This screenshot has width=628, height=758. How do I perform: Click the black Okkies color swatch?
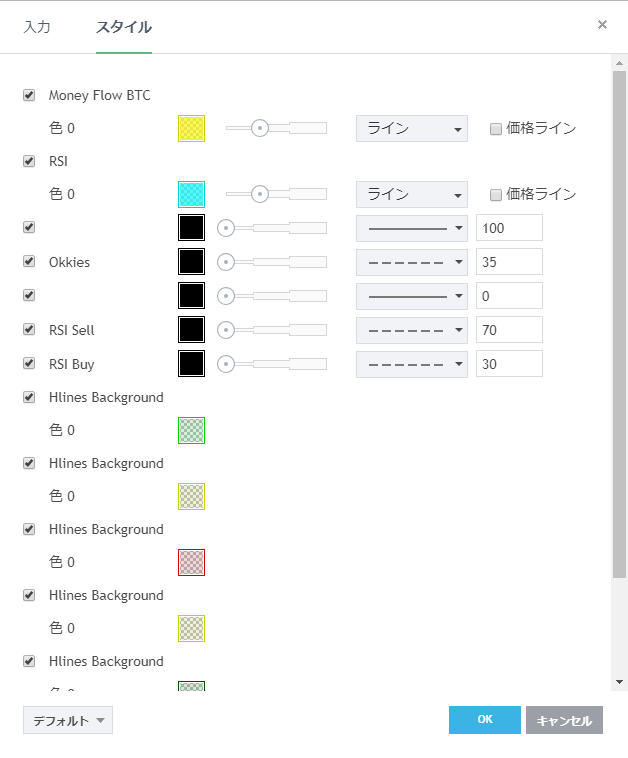(x=191, y=262)
